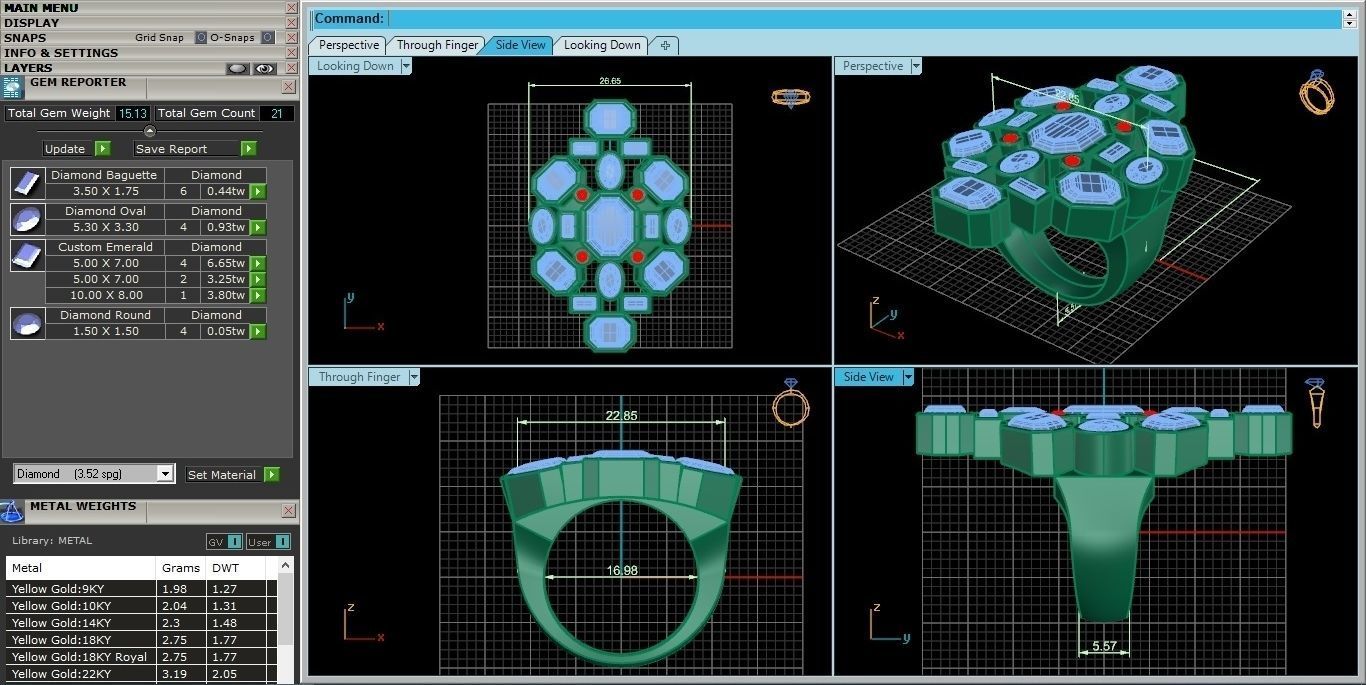Open the Looking Down viewport dropdown arrow
The image size is (1366, 685).
(x=405, y=66)
